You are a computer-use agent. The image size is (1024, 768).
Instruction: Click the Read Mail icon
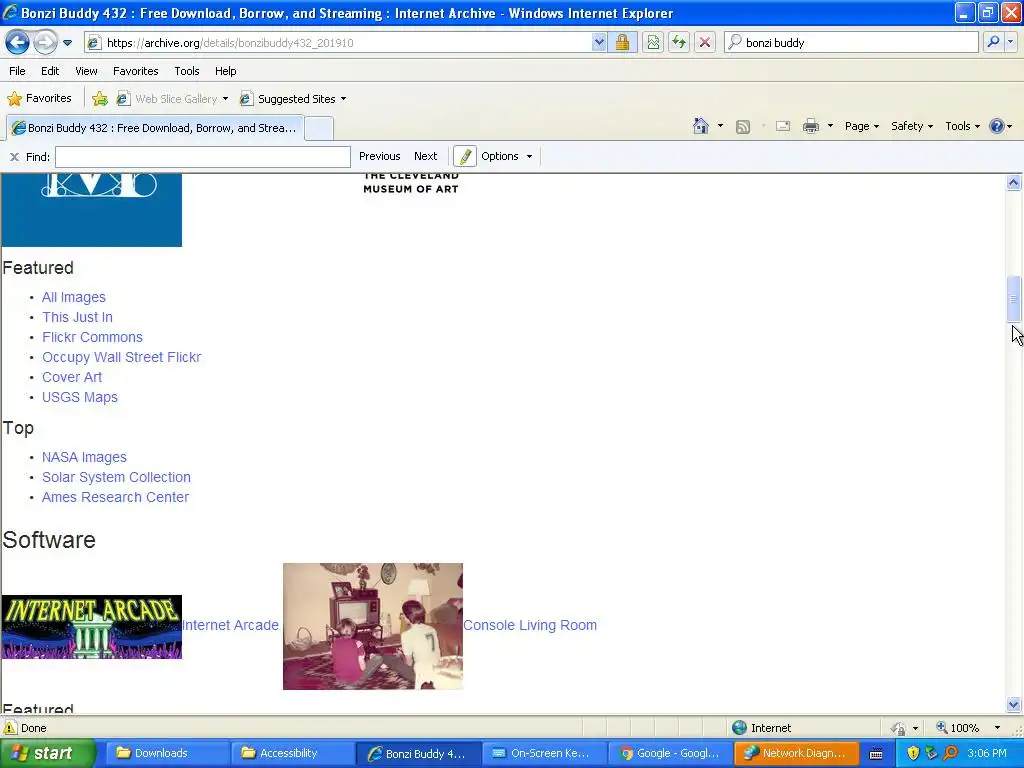point(783,126)
